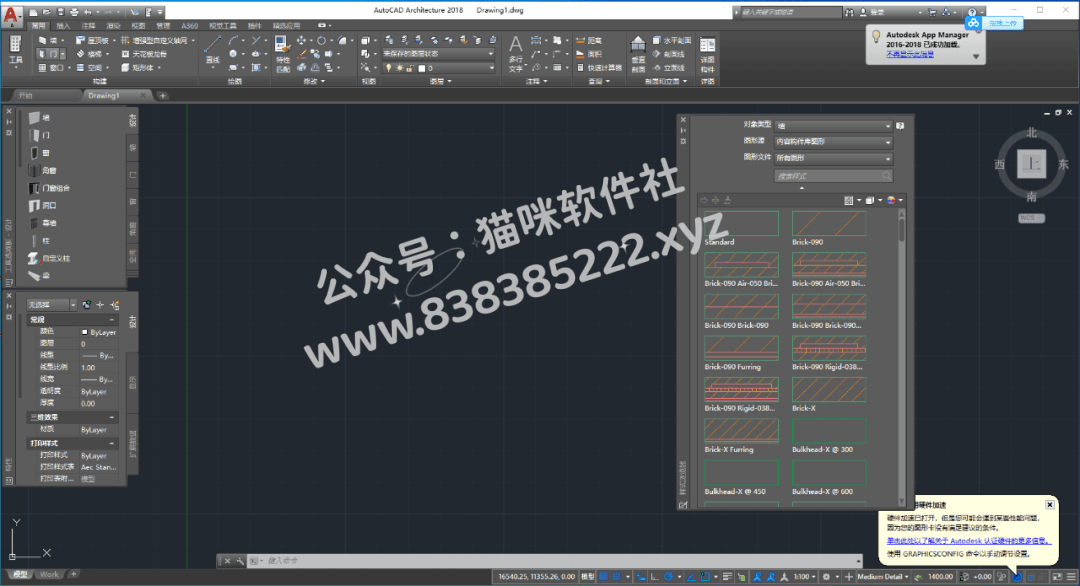The image size is (1080, 586).
Task: Toggle object snap in status bar
Action: coord(705,577)
